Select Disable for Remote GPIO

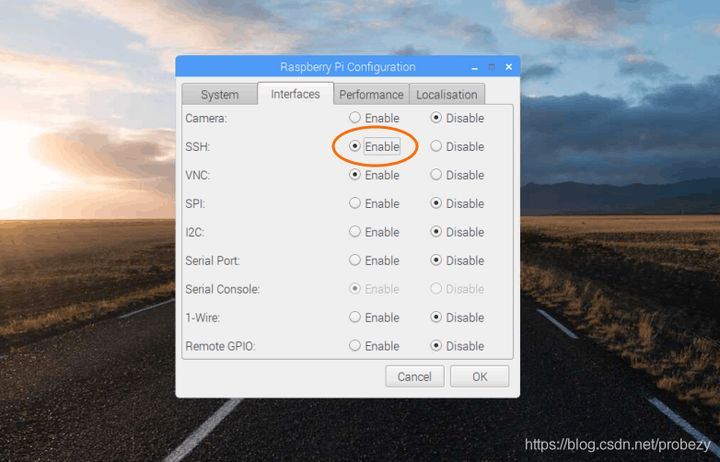436,345
